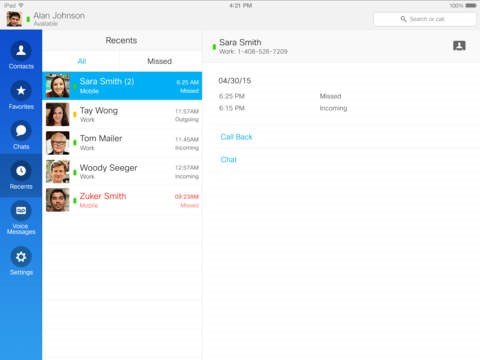Tap the battery indicator in status bar
The width and height of the screenshot is (480, 360).
pyautogui.click(x=471, y=5)
